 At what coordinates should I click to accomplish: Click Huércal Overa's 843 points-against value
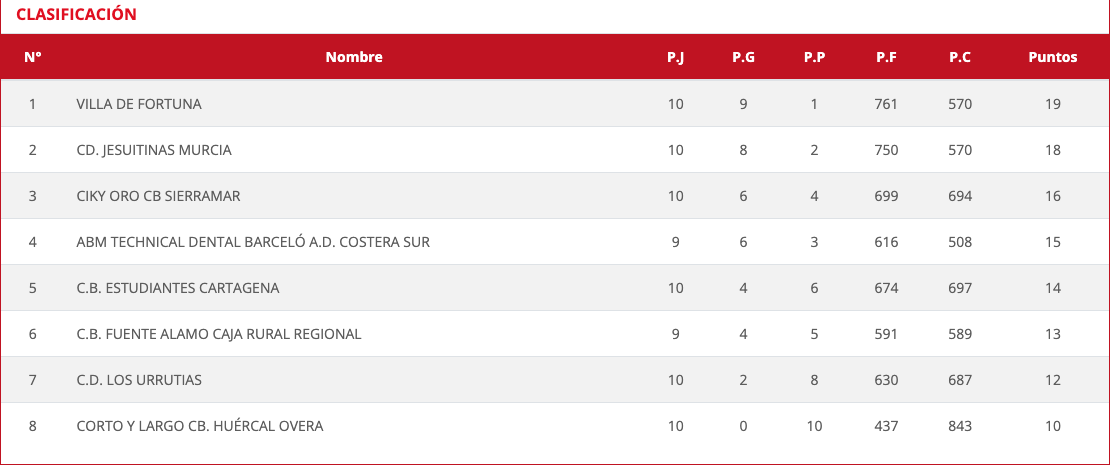[960, 426]
